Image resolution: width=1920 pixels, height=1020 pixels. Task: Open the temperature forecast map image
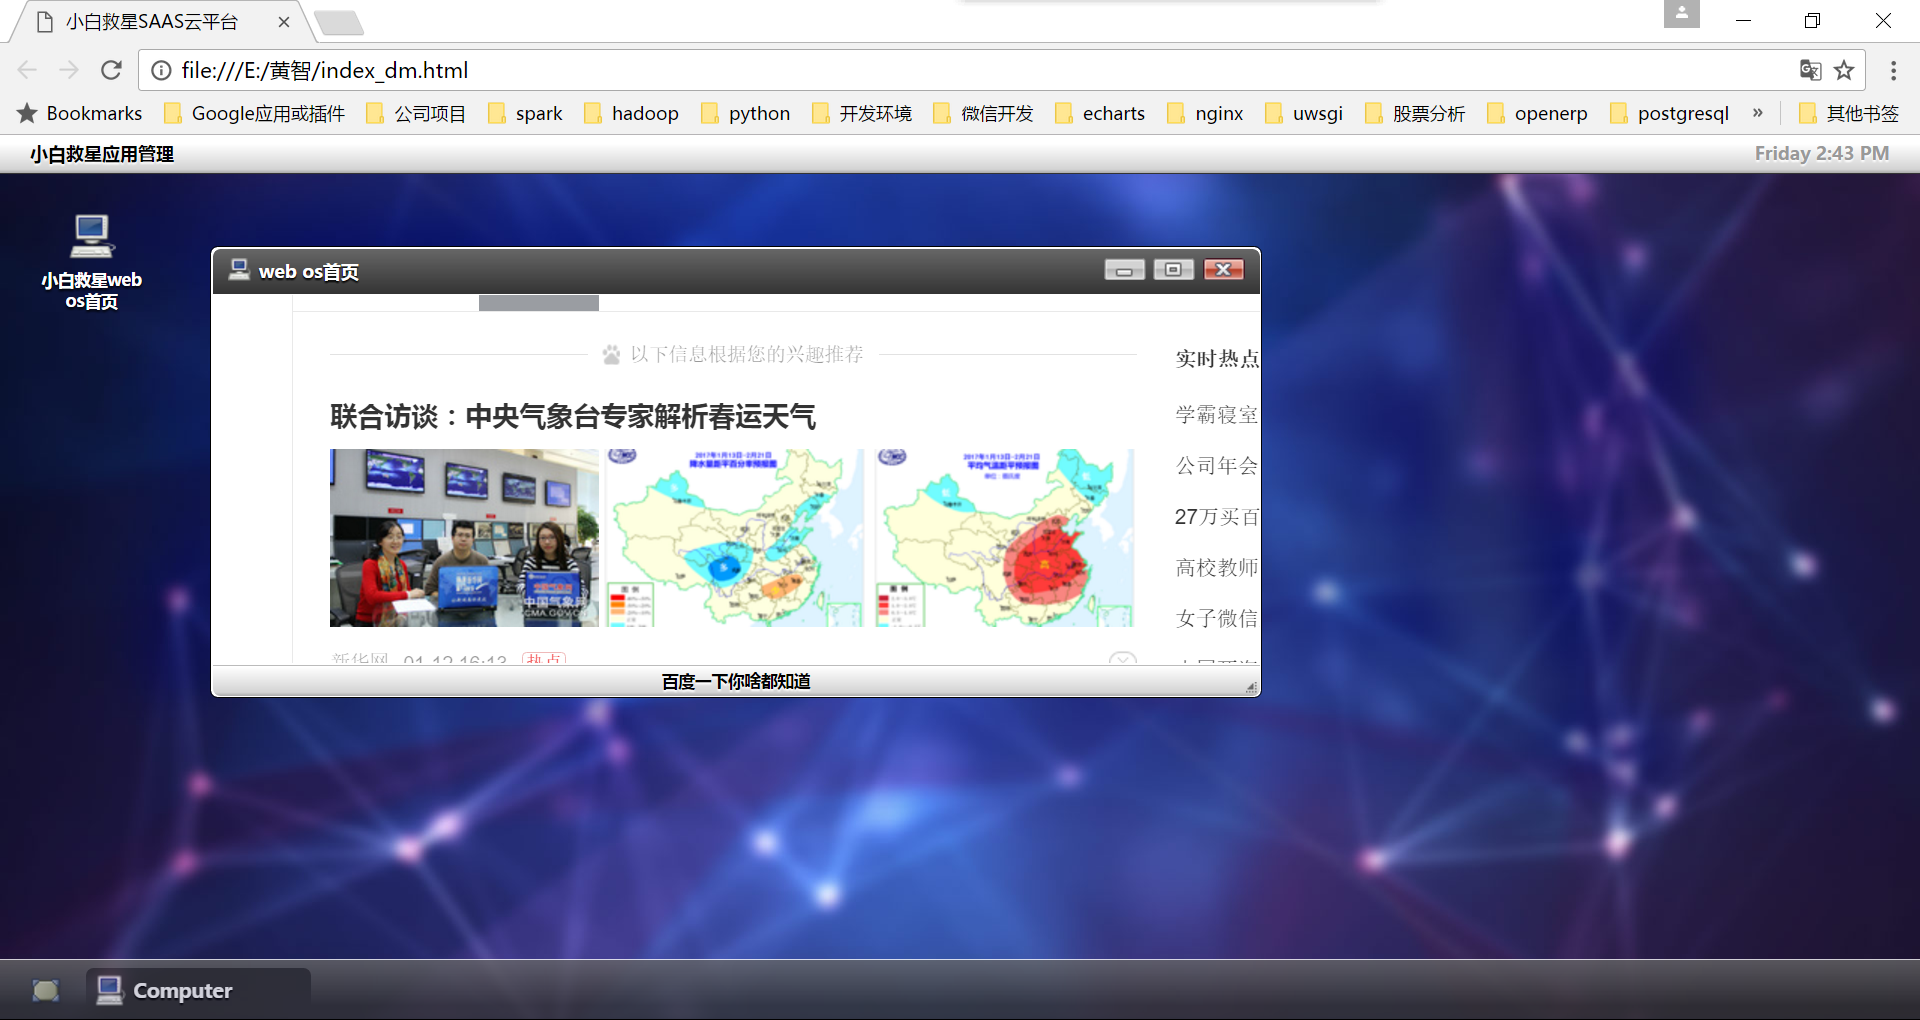click(x=1005, y=538)
